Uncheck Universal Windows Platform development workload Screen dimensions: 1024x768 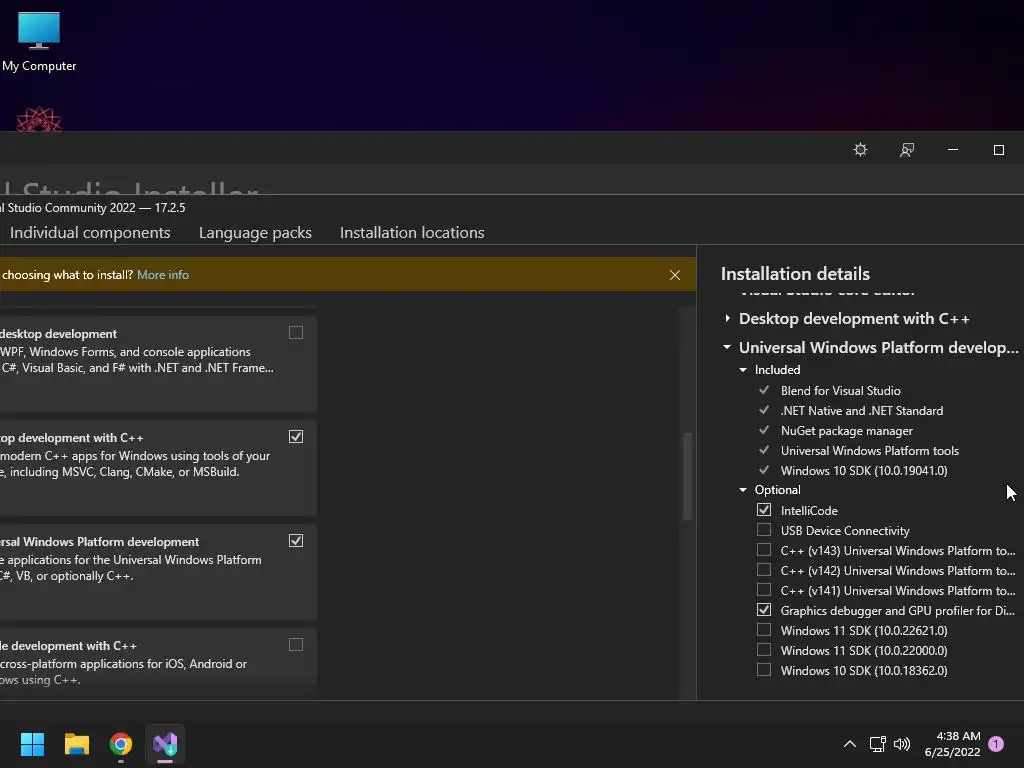tap(296, 541)
